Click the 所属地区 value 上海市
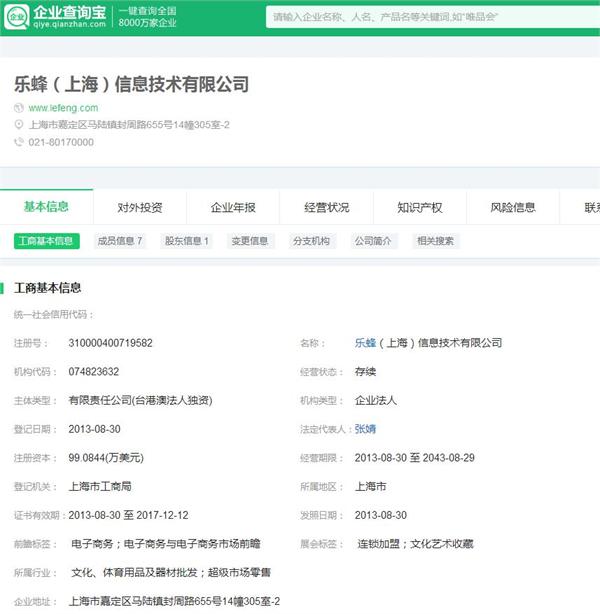600x614 pixels. tap(370, 486)
